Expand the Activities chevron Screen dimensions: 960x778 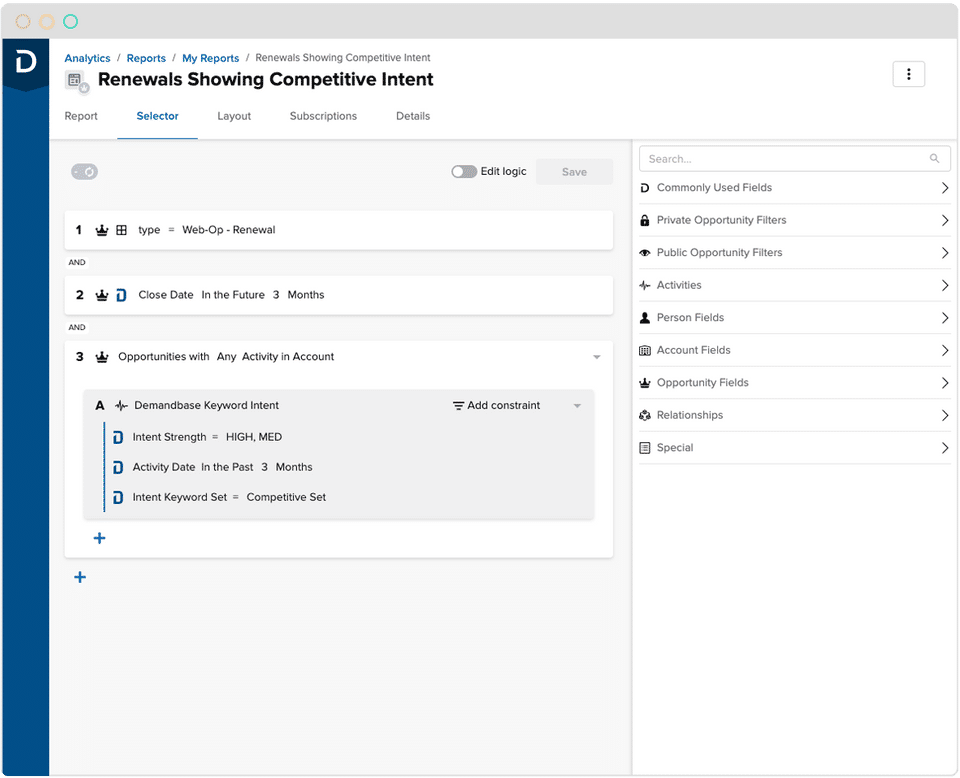pos(945,285)
